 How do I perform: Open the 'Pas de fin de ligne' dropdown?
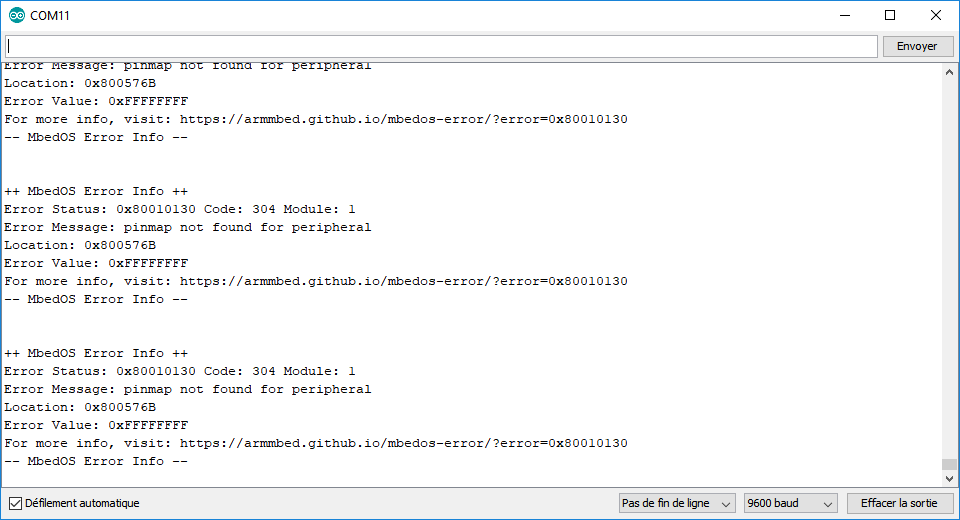[x=677, y=503]
